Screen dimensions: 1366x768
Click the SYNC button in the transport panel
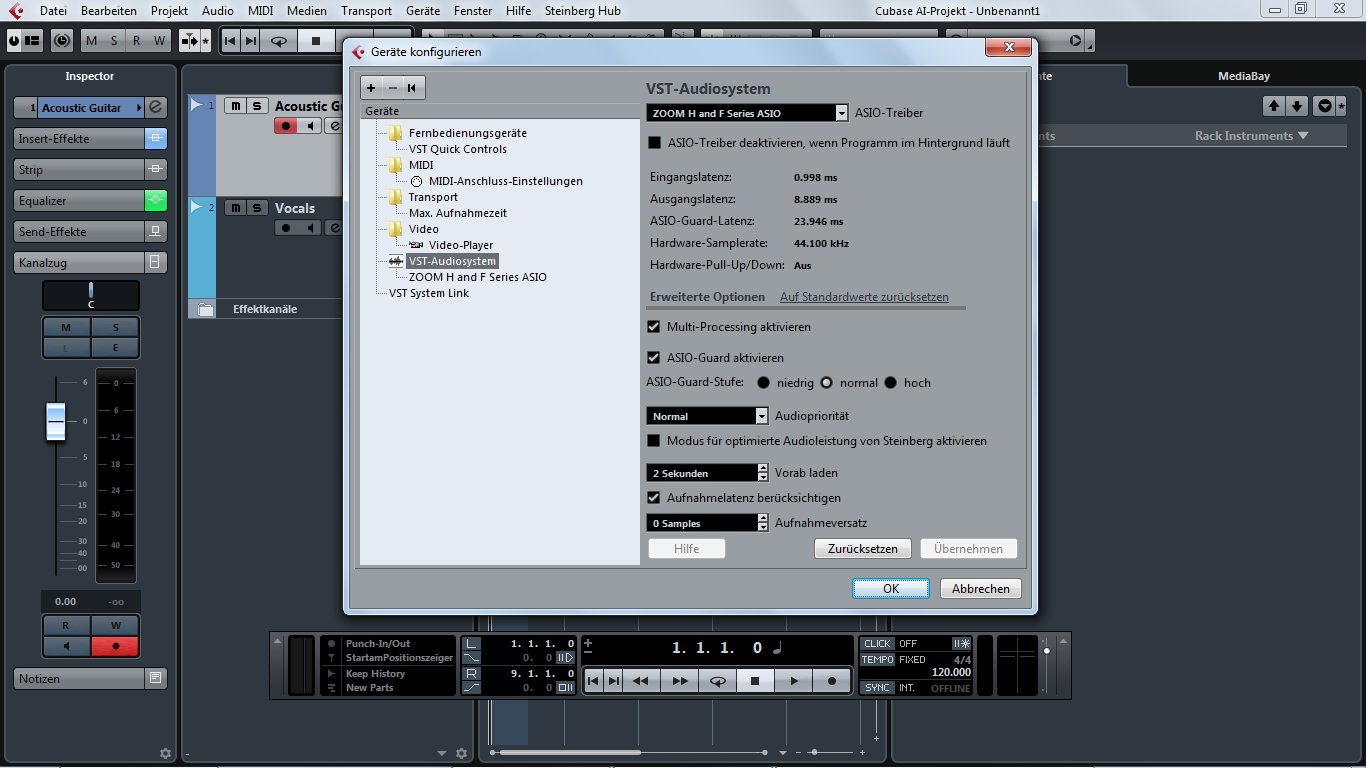pyautogui.click(x=877, y=688)
